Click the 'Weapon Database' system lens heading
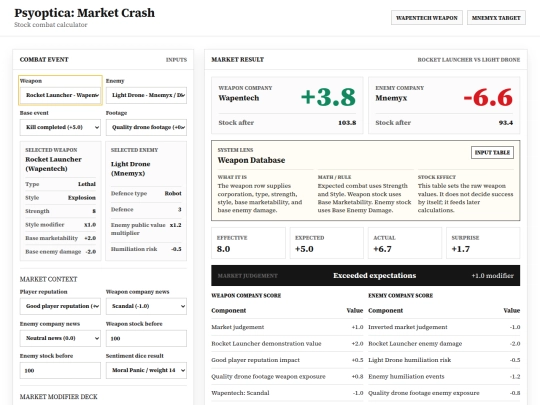 (251, 160)
